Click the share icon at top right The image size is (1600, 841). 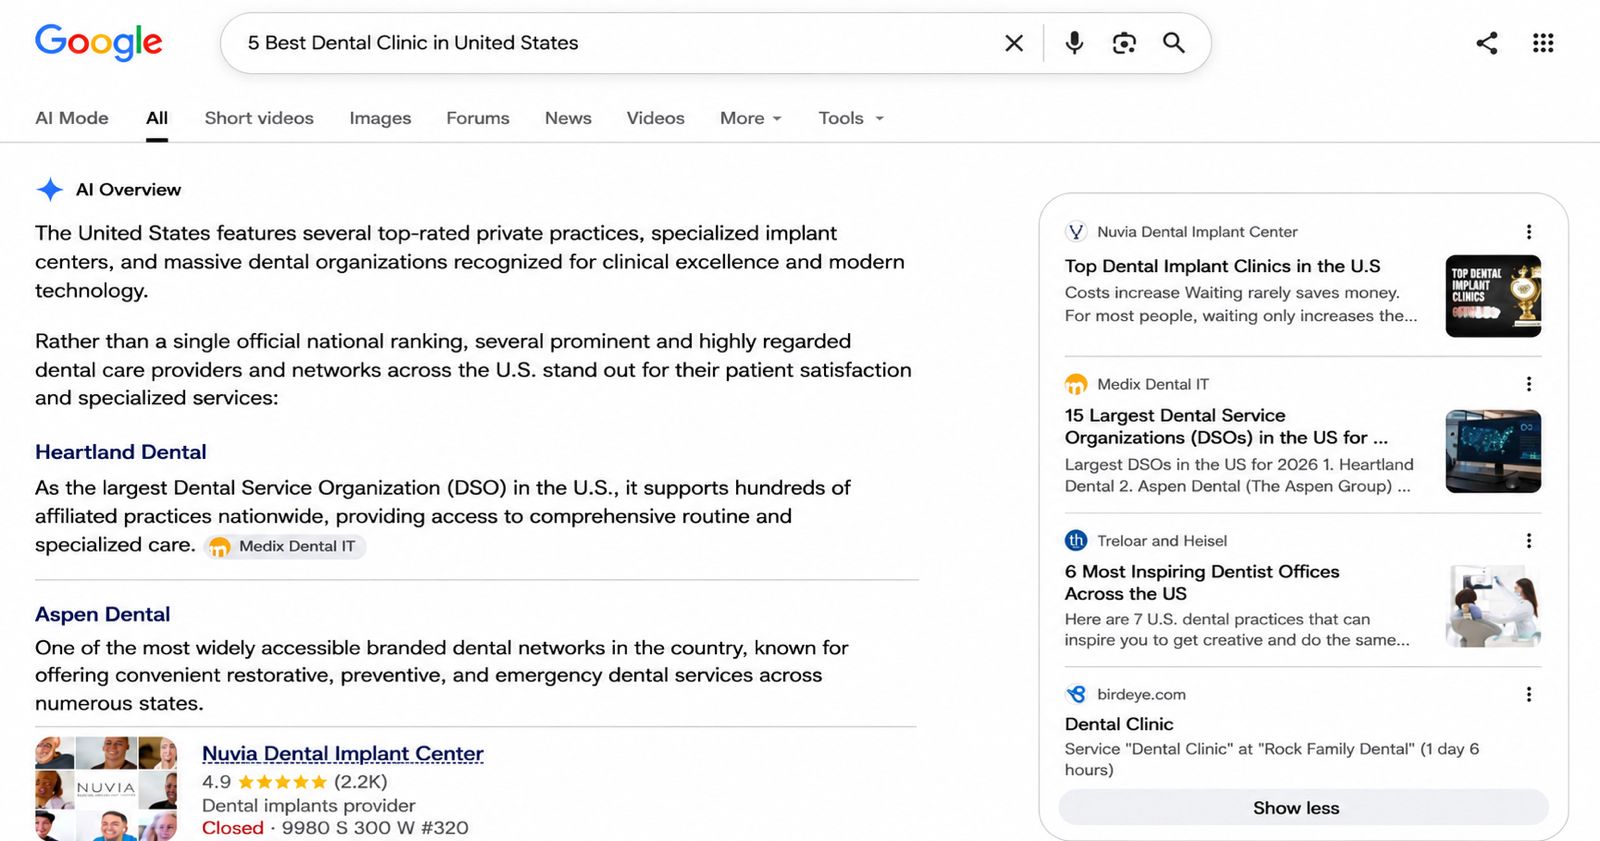point(1487,43)
